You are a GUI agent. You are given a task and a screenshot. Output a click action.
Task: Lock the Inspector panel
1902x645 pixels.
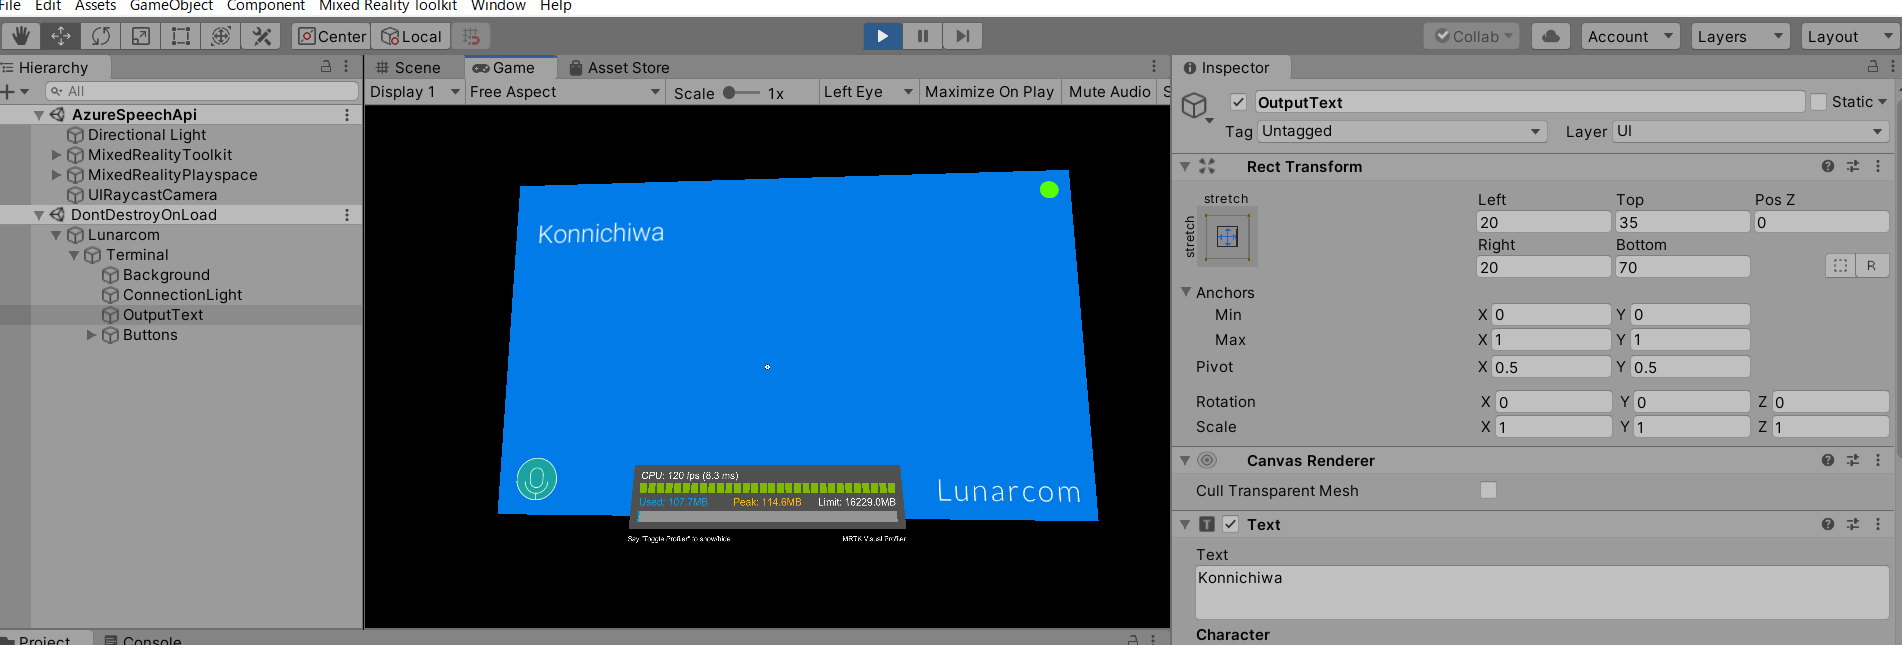(x=1873, y=66)
